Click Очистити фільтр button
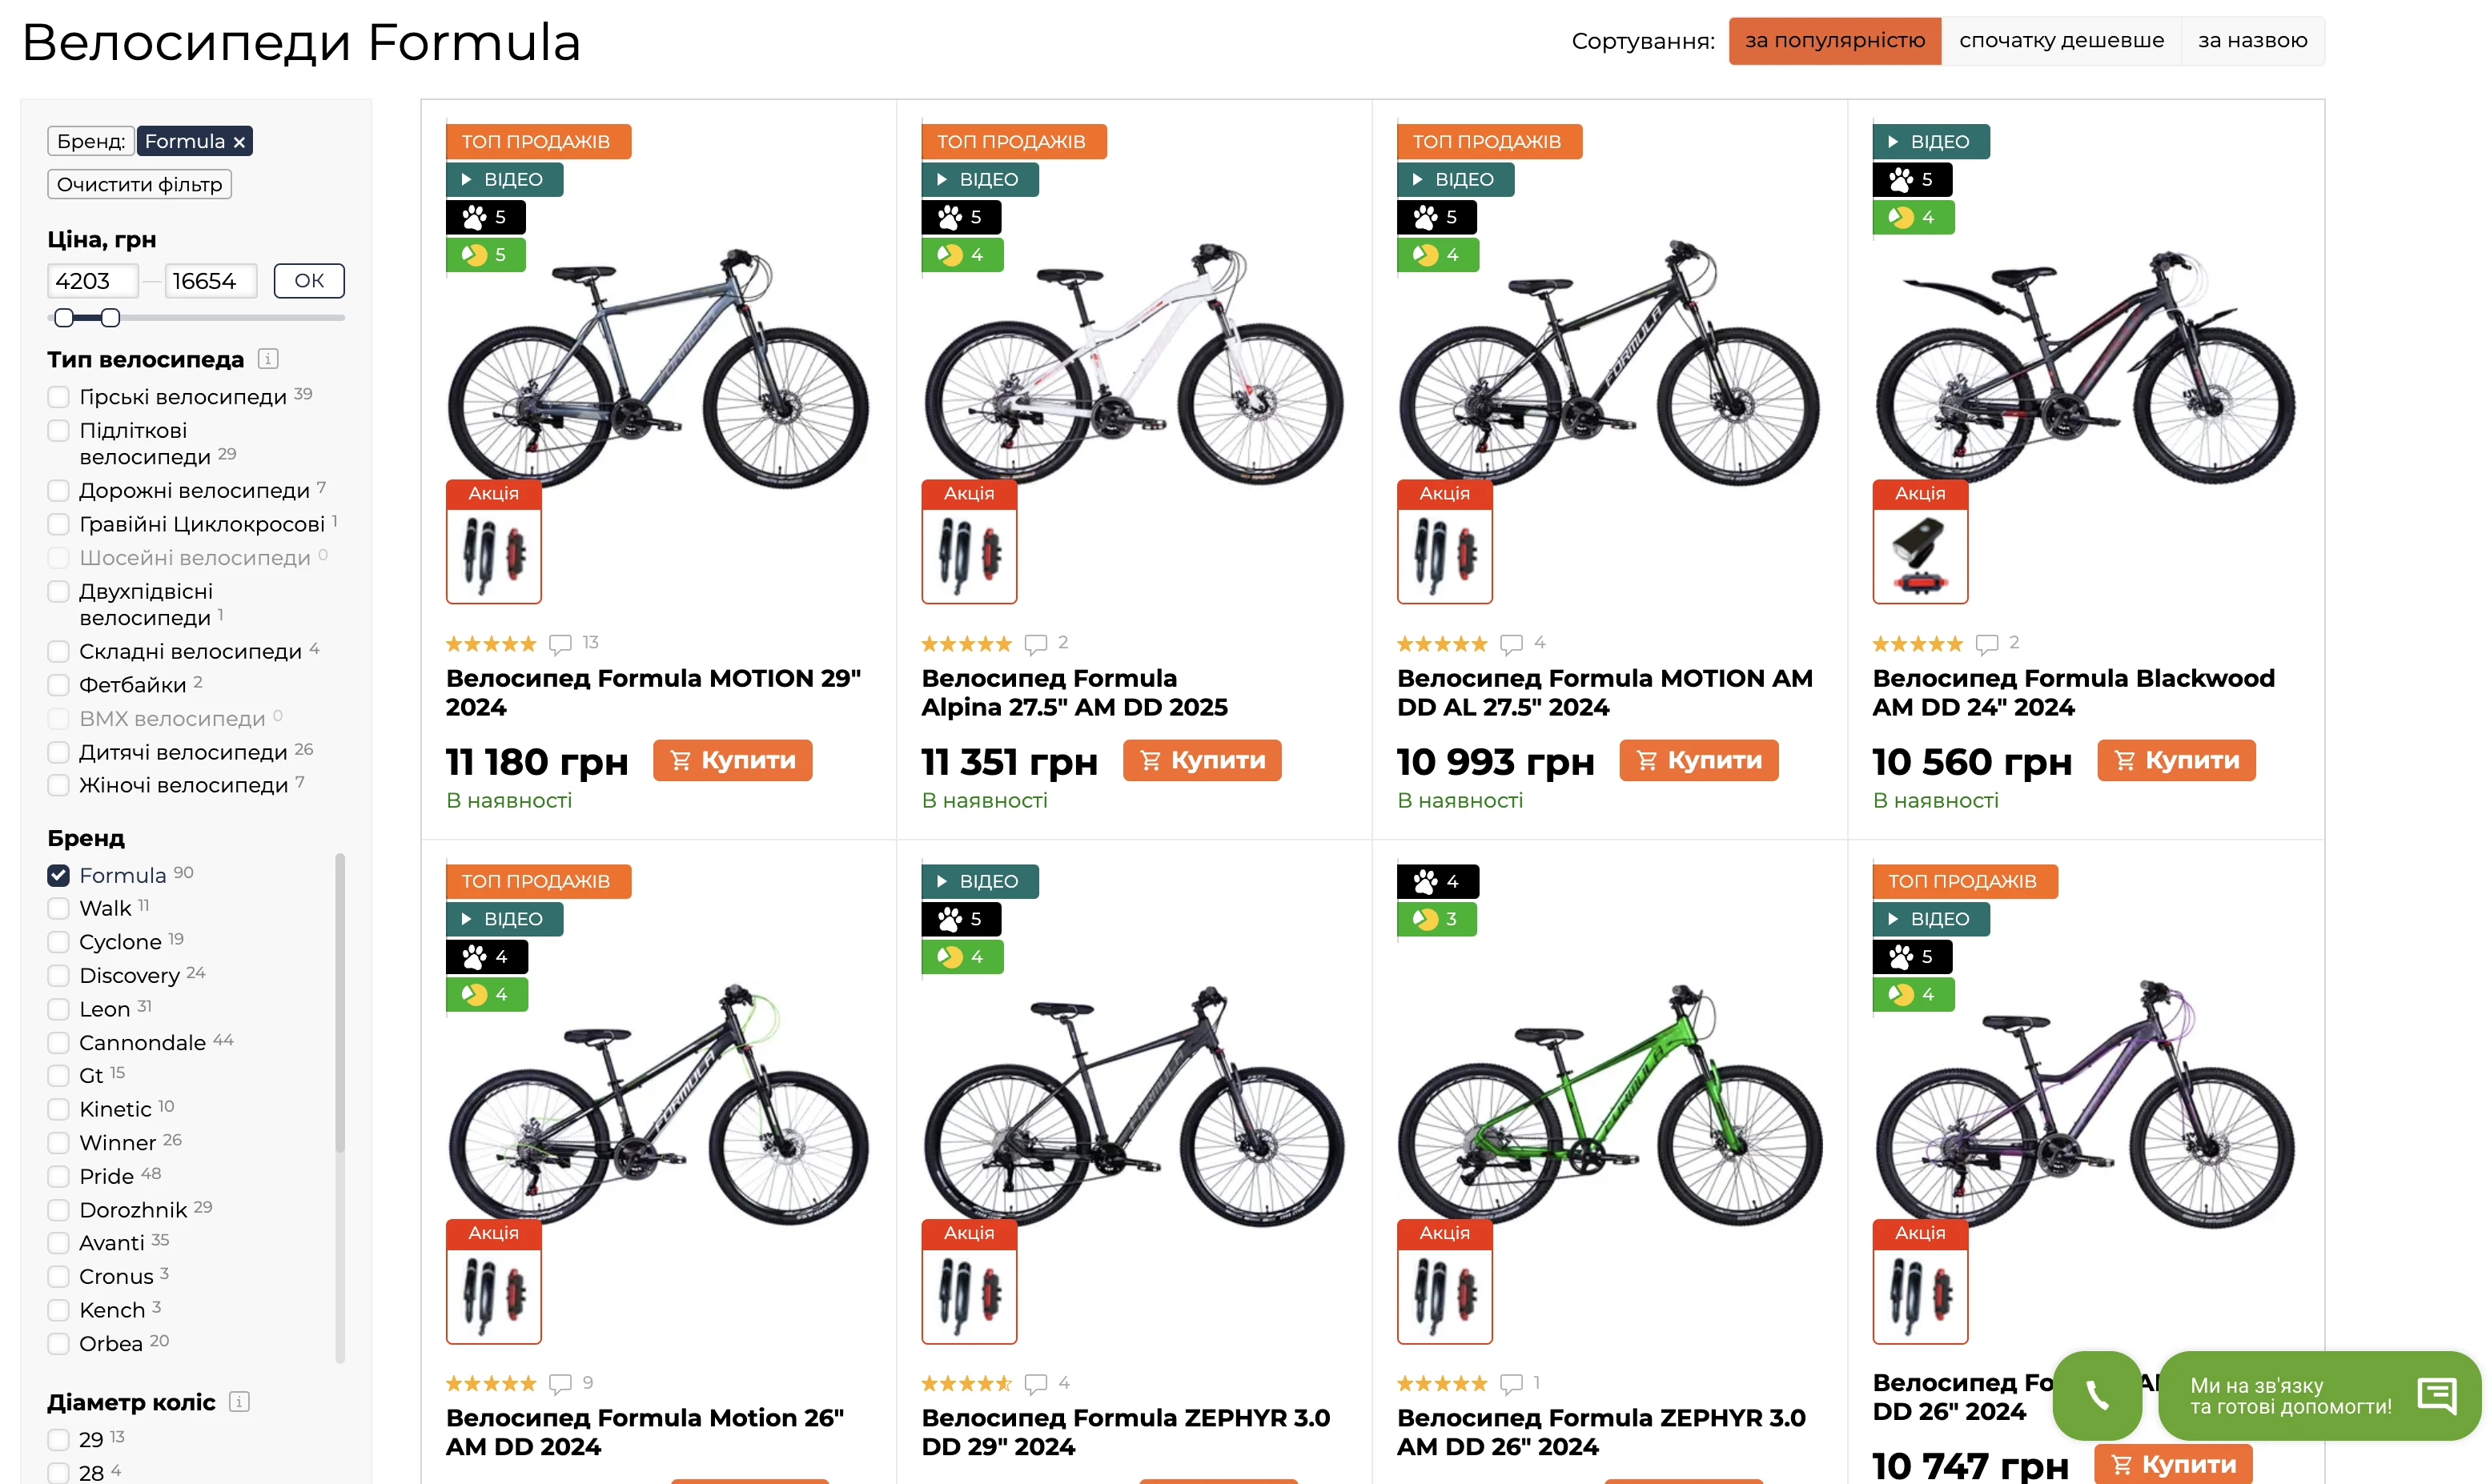This screenshot has width=2490, height=1484. [139, 185]
